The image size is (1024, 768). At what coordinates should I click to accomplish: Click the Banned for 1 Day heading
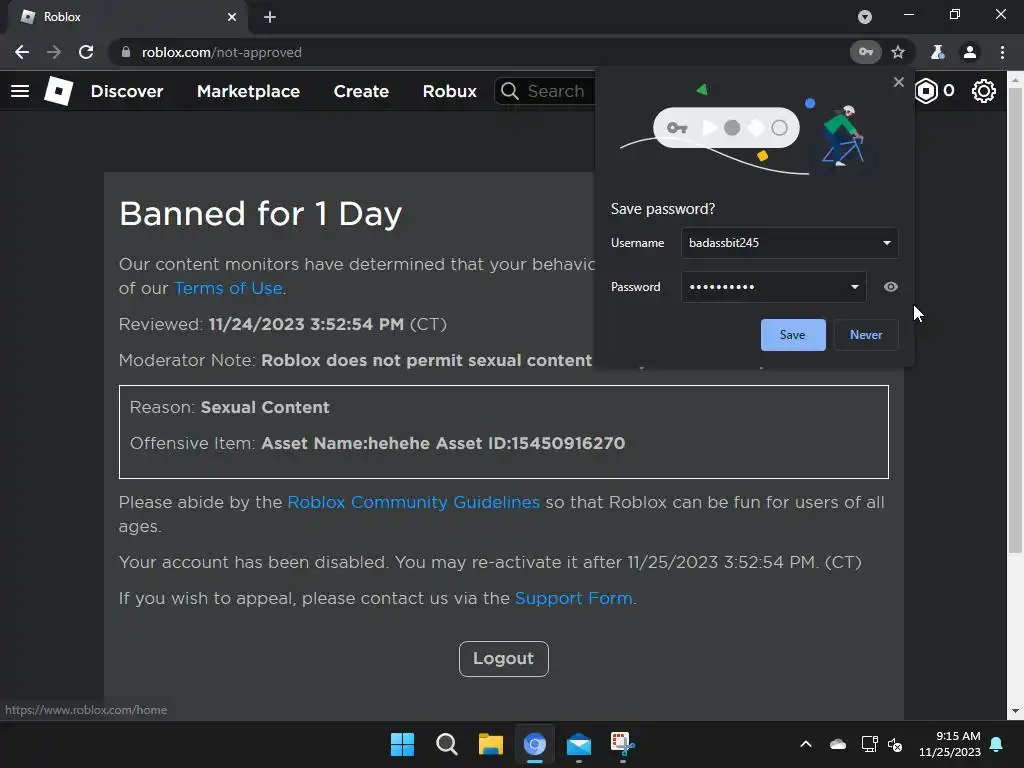(261, 214)
